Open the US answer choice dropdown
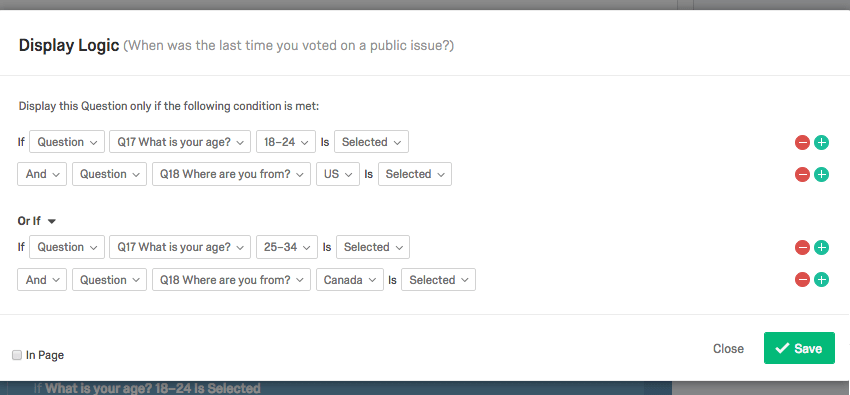The image size is (850, 395). click(x=338, y=174)
